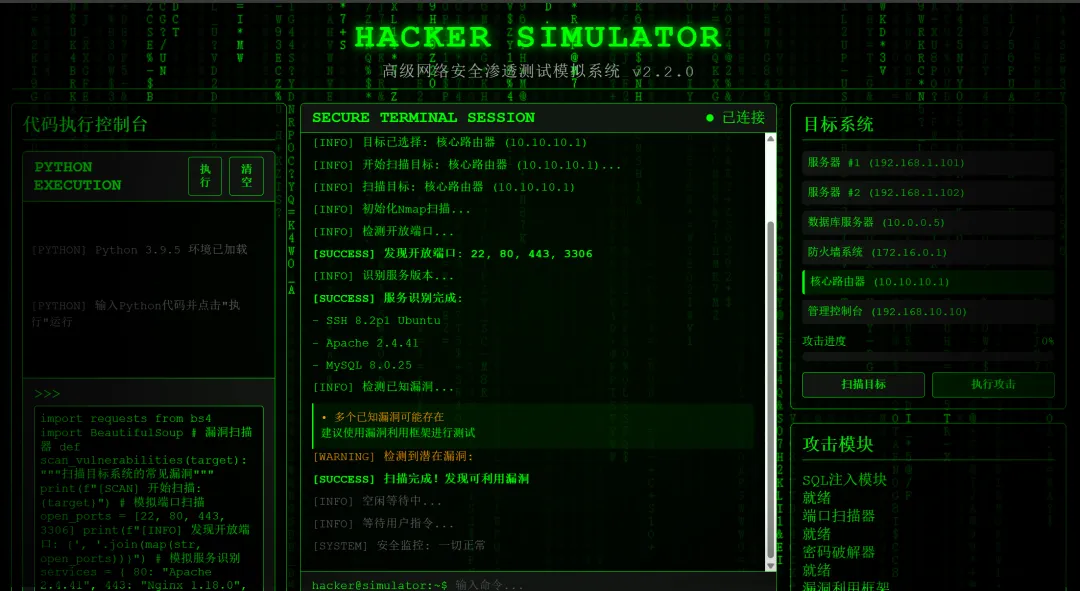Click the 执行攻击 attack button
This screenshot has height=591, width=1080.
(993, 384)
